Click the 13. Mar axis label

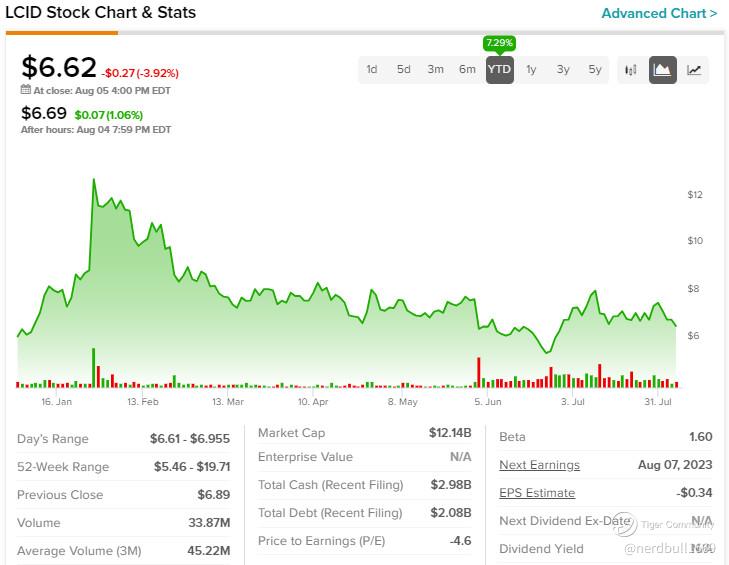(228, 401)
